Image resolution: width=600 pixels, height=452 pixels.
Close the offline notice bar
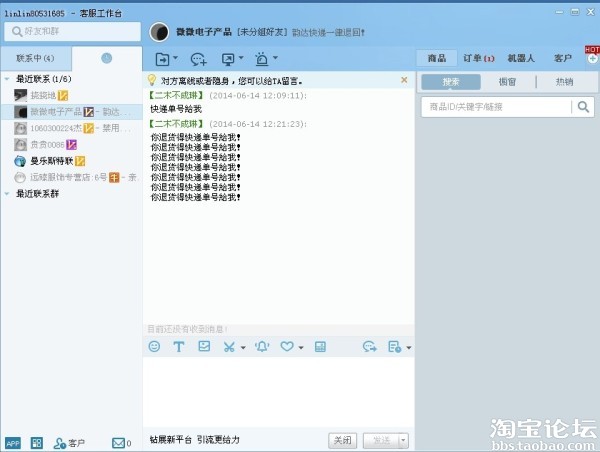(x=404, y=80)
